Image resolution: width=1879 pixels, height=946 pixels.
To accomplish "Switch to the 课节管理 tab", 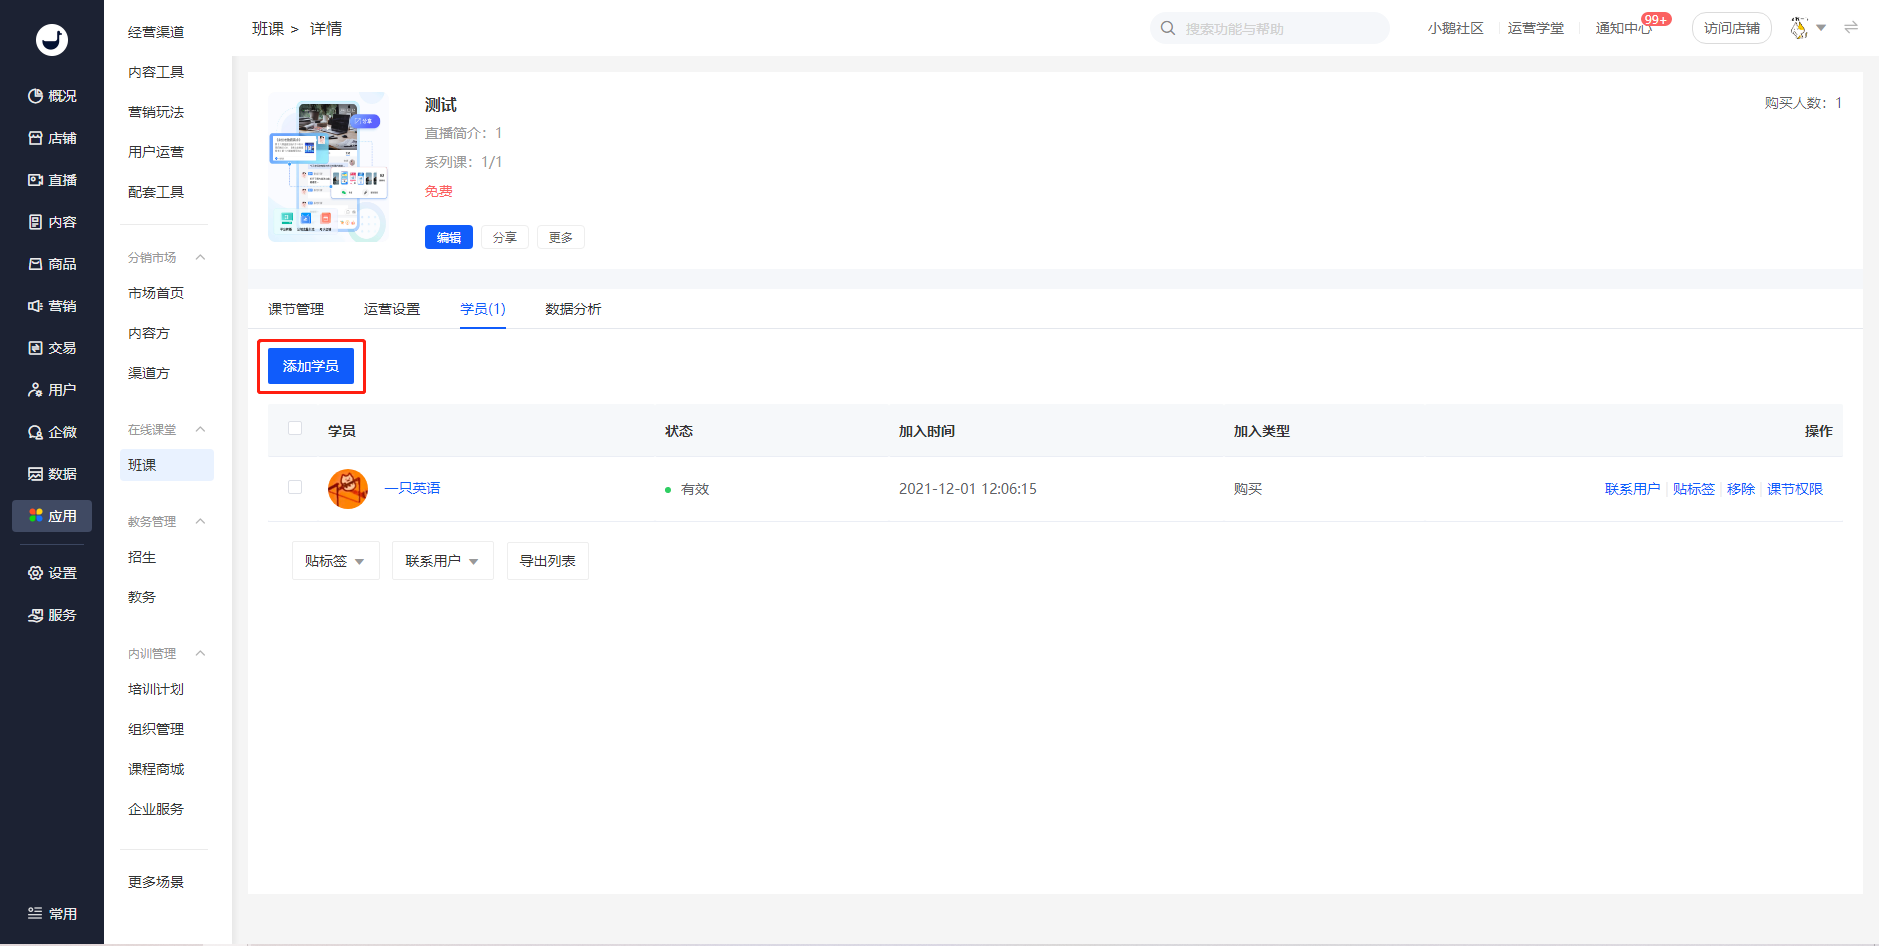I will point(296,309).
